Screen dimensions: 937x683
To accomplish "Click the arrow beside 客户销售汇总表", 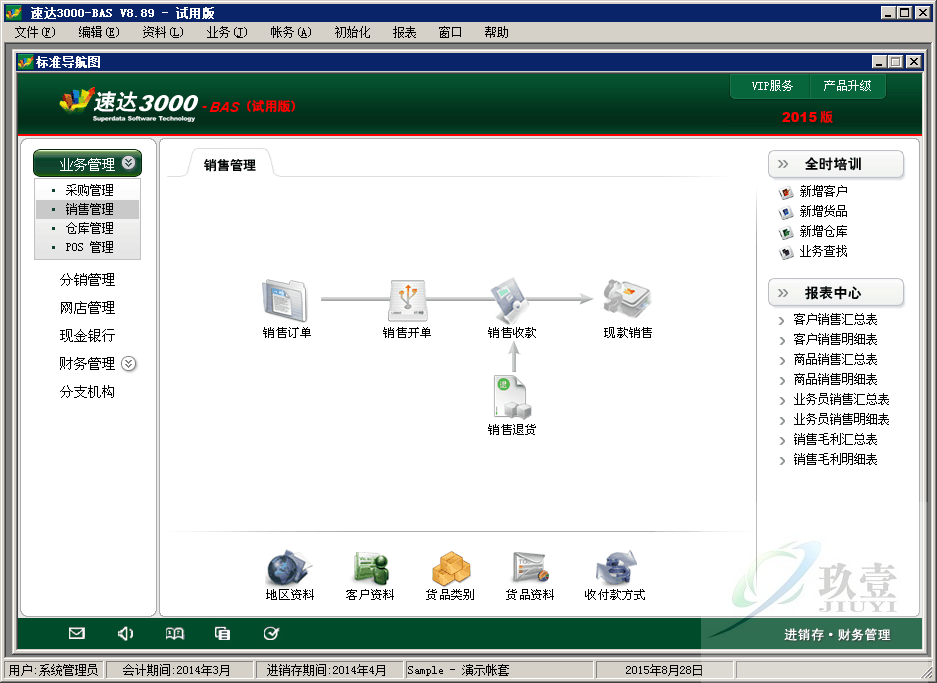I will pos(782,321).
